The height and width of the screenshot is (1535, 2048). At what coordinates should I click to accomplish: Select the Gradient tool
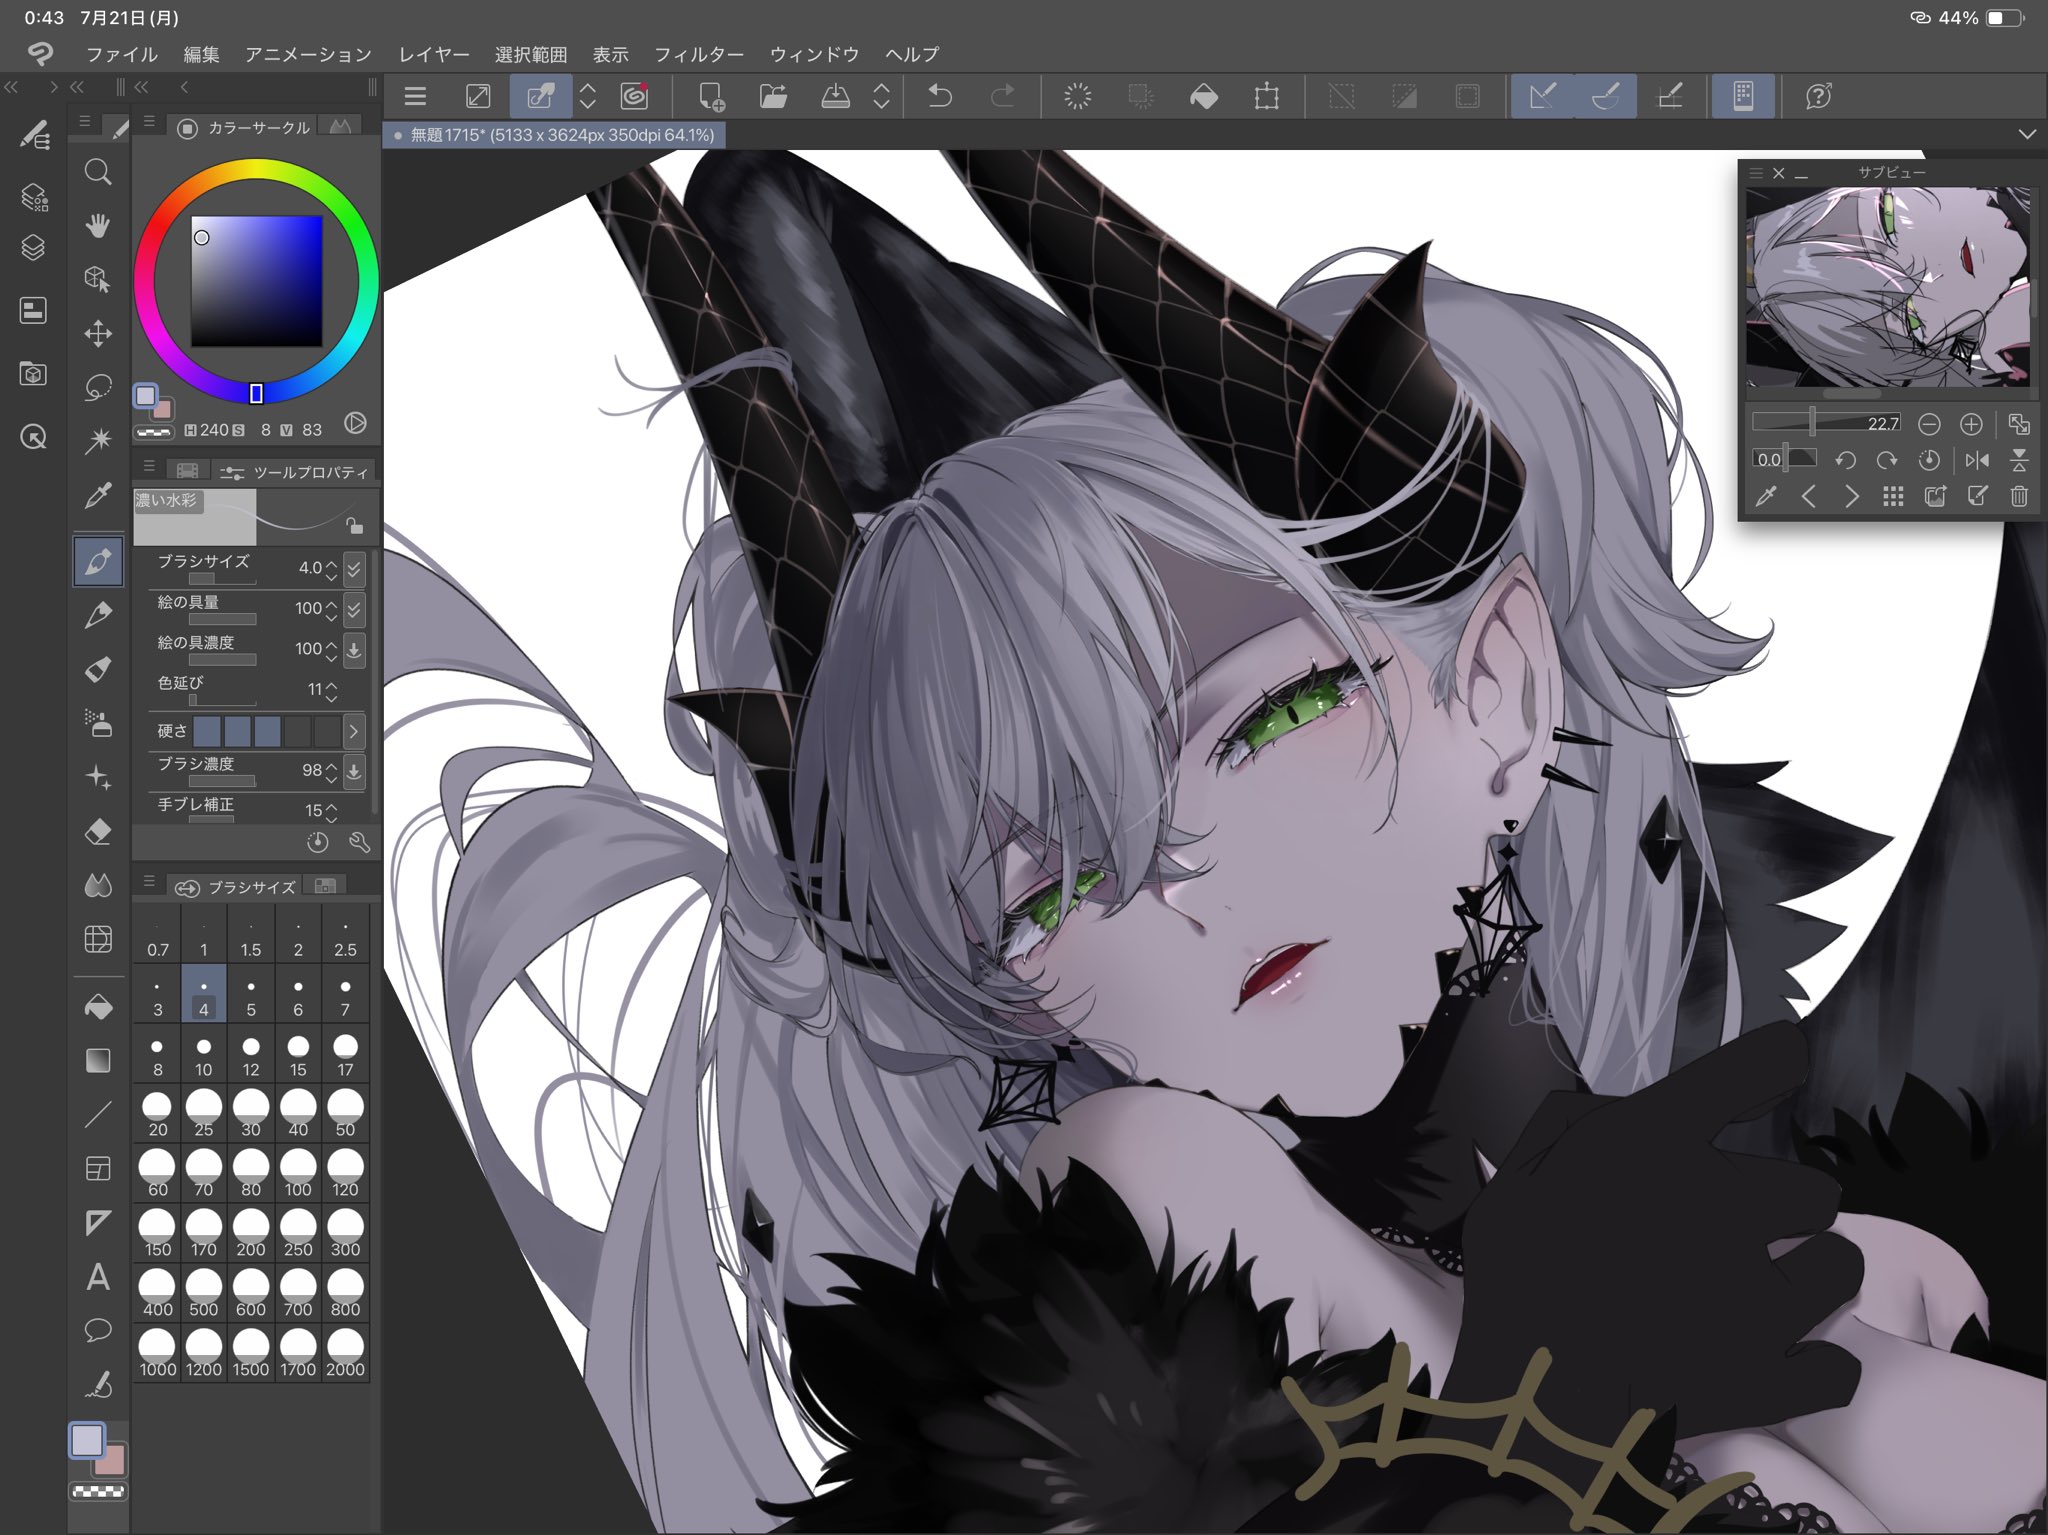pos(98,1060)
